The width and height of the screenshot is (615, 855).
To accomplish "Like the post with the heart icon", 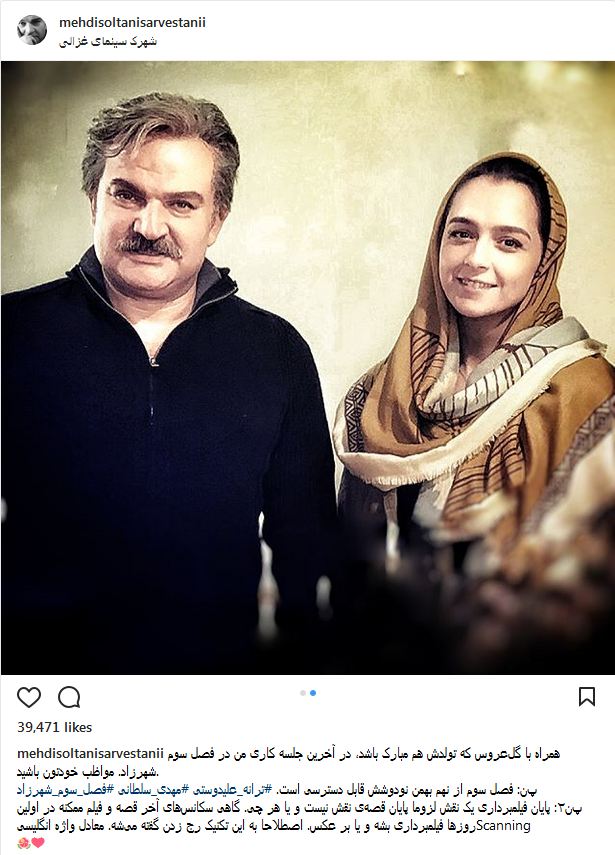I will tap(29, 697).
